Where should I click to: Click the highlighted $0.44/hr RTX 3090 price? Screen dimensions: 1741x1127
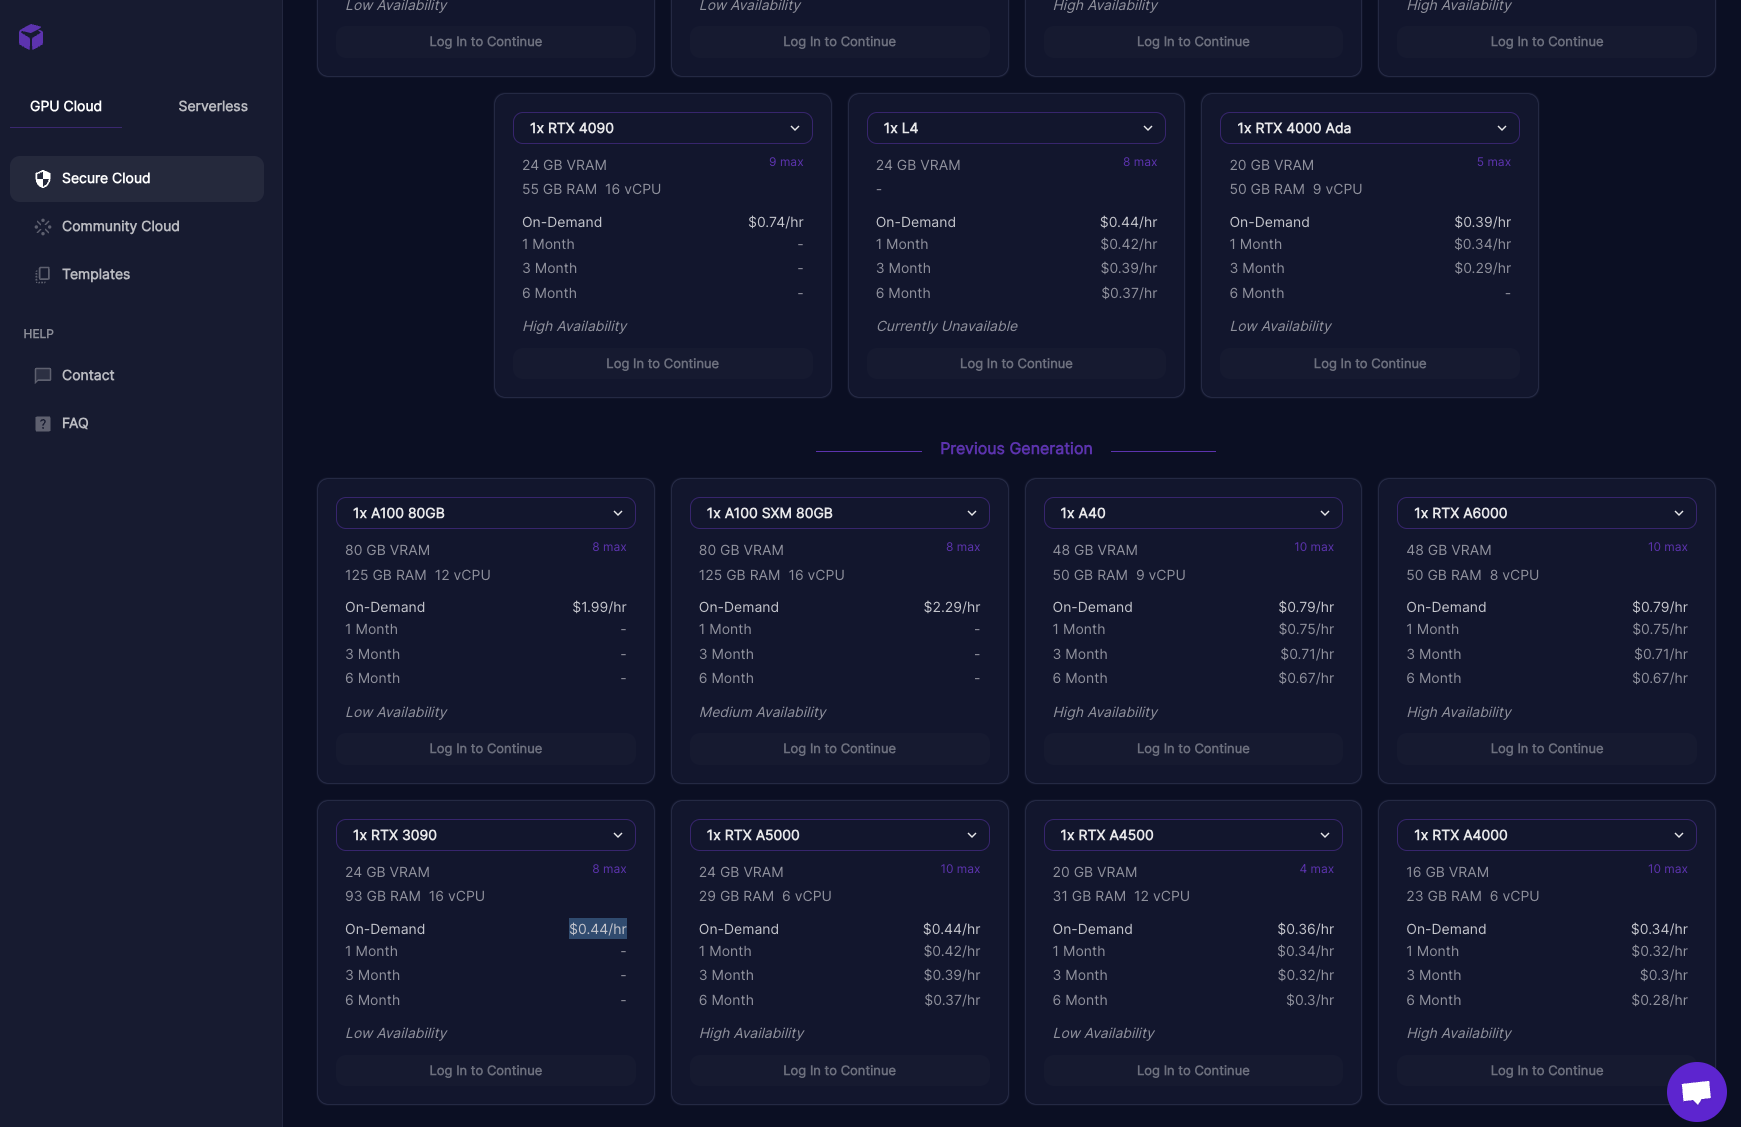tap(598, 929)
